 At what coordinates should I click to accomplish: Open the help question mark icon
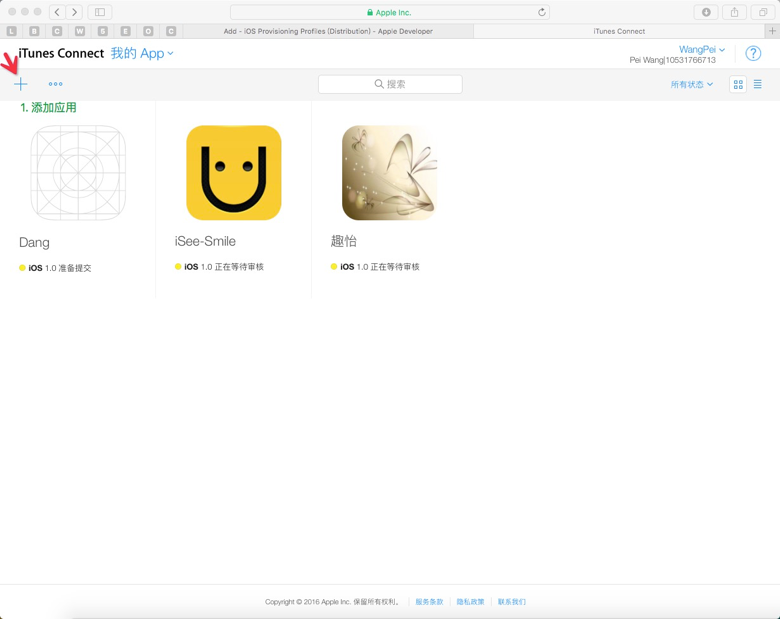(x=753, y=53)
